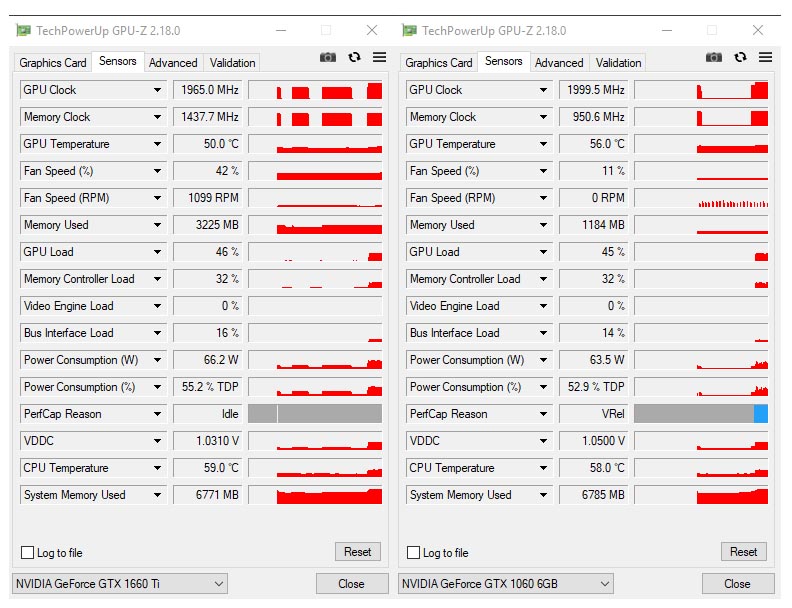
Task: Switch to Graphics Card tab in right window
Action: click(x=438, y=63)
